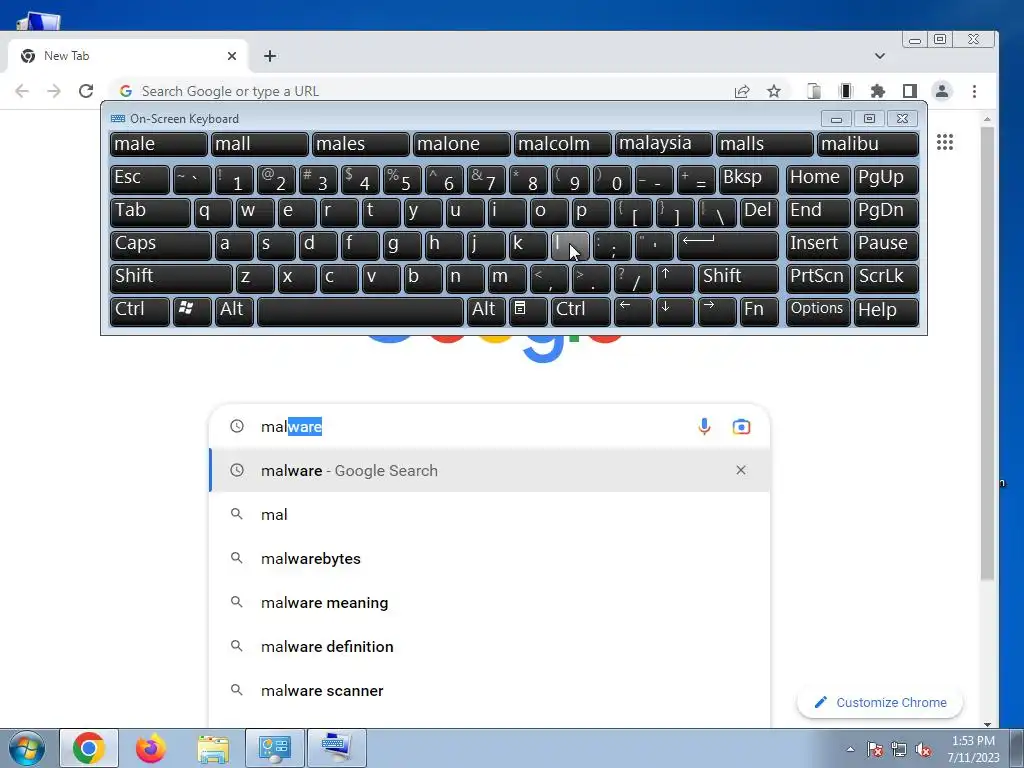The image size is (1024, 768).
Task: Click the Bksp key
Action: coord(748,180)
